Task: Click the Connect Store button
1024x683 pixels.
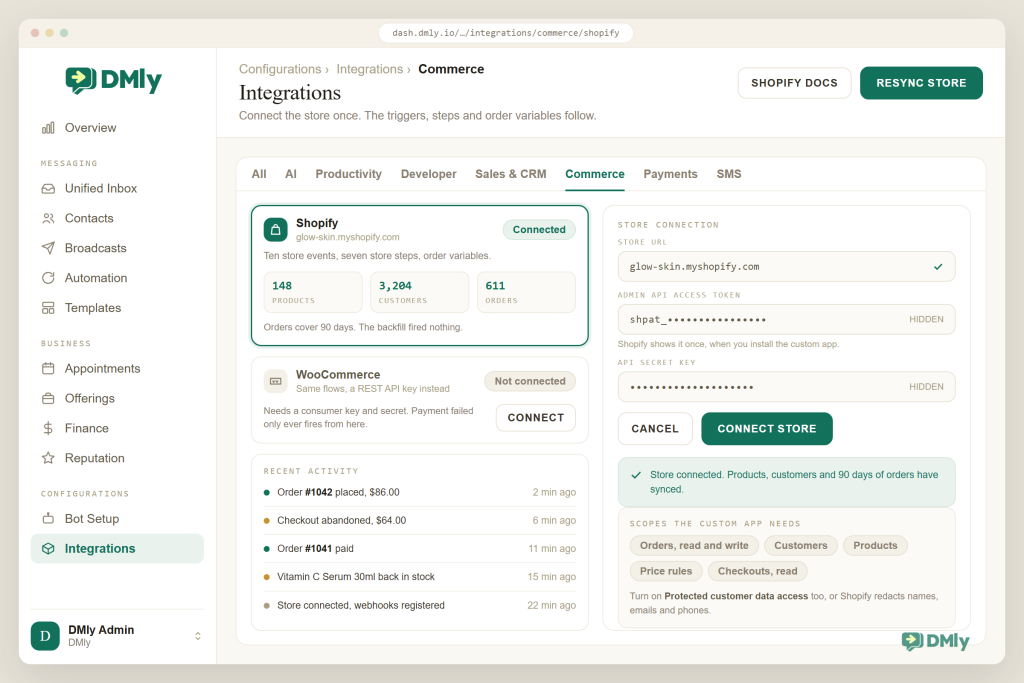Action: pos(767,429)
